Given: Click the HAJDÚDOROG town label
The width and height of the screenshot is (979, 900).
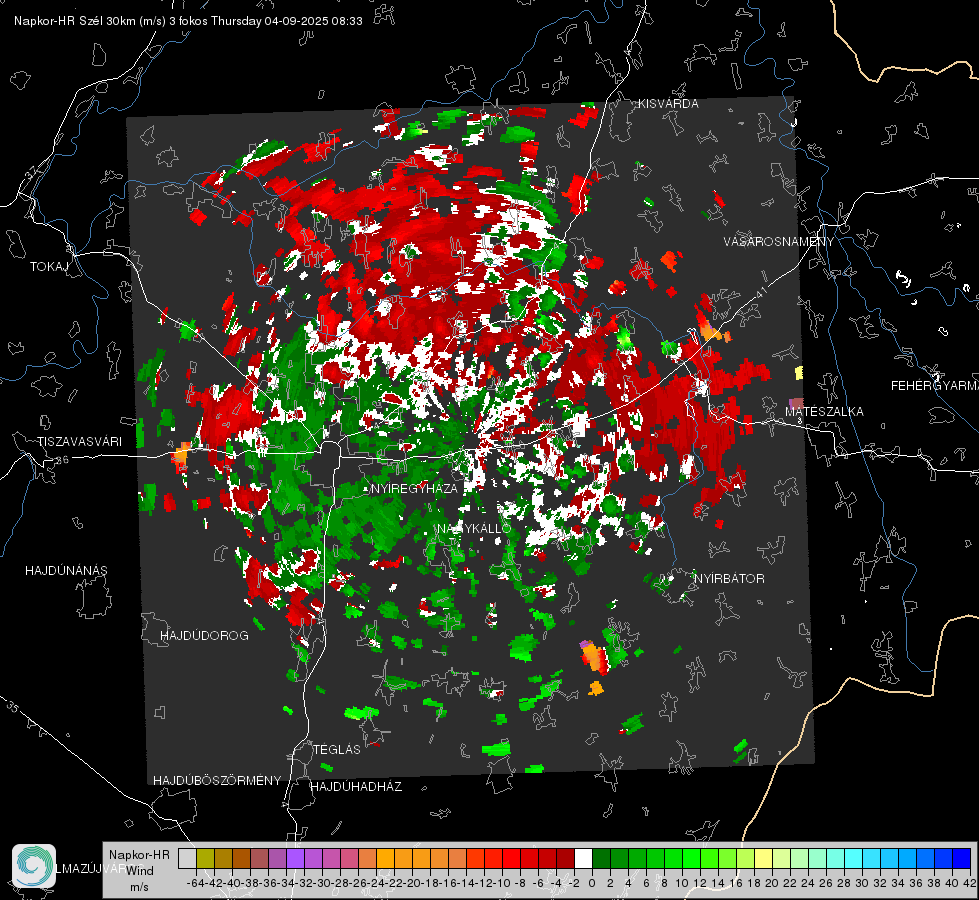Looking at the screenshot, I should click(x=204, y=635).
